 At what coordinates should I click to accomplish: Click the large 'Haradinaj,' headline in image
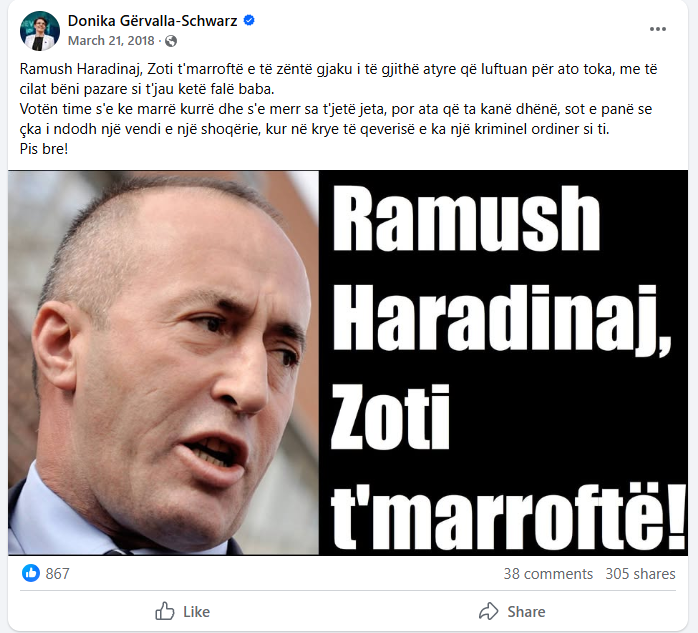tap(501, 320)
